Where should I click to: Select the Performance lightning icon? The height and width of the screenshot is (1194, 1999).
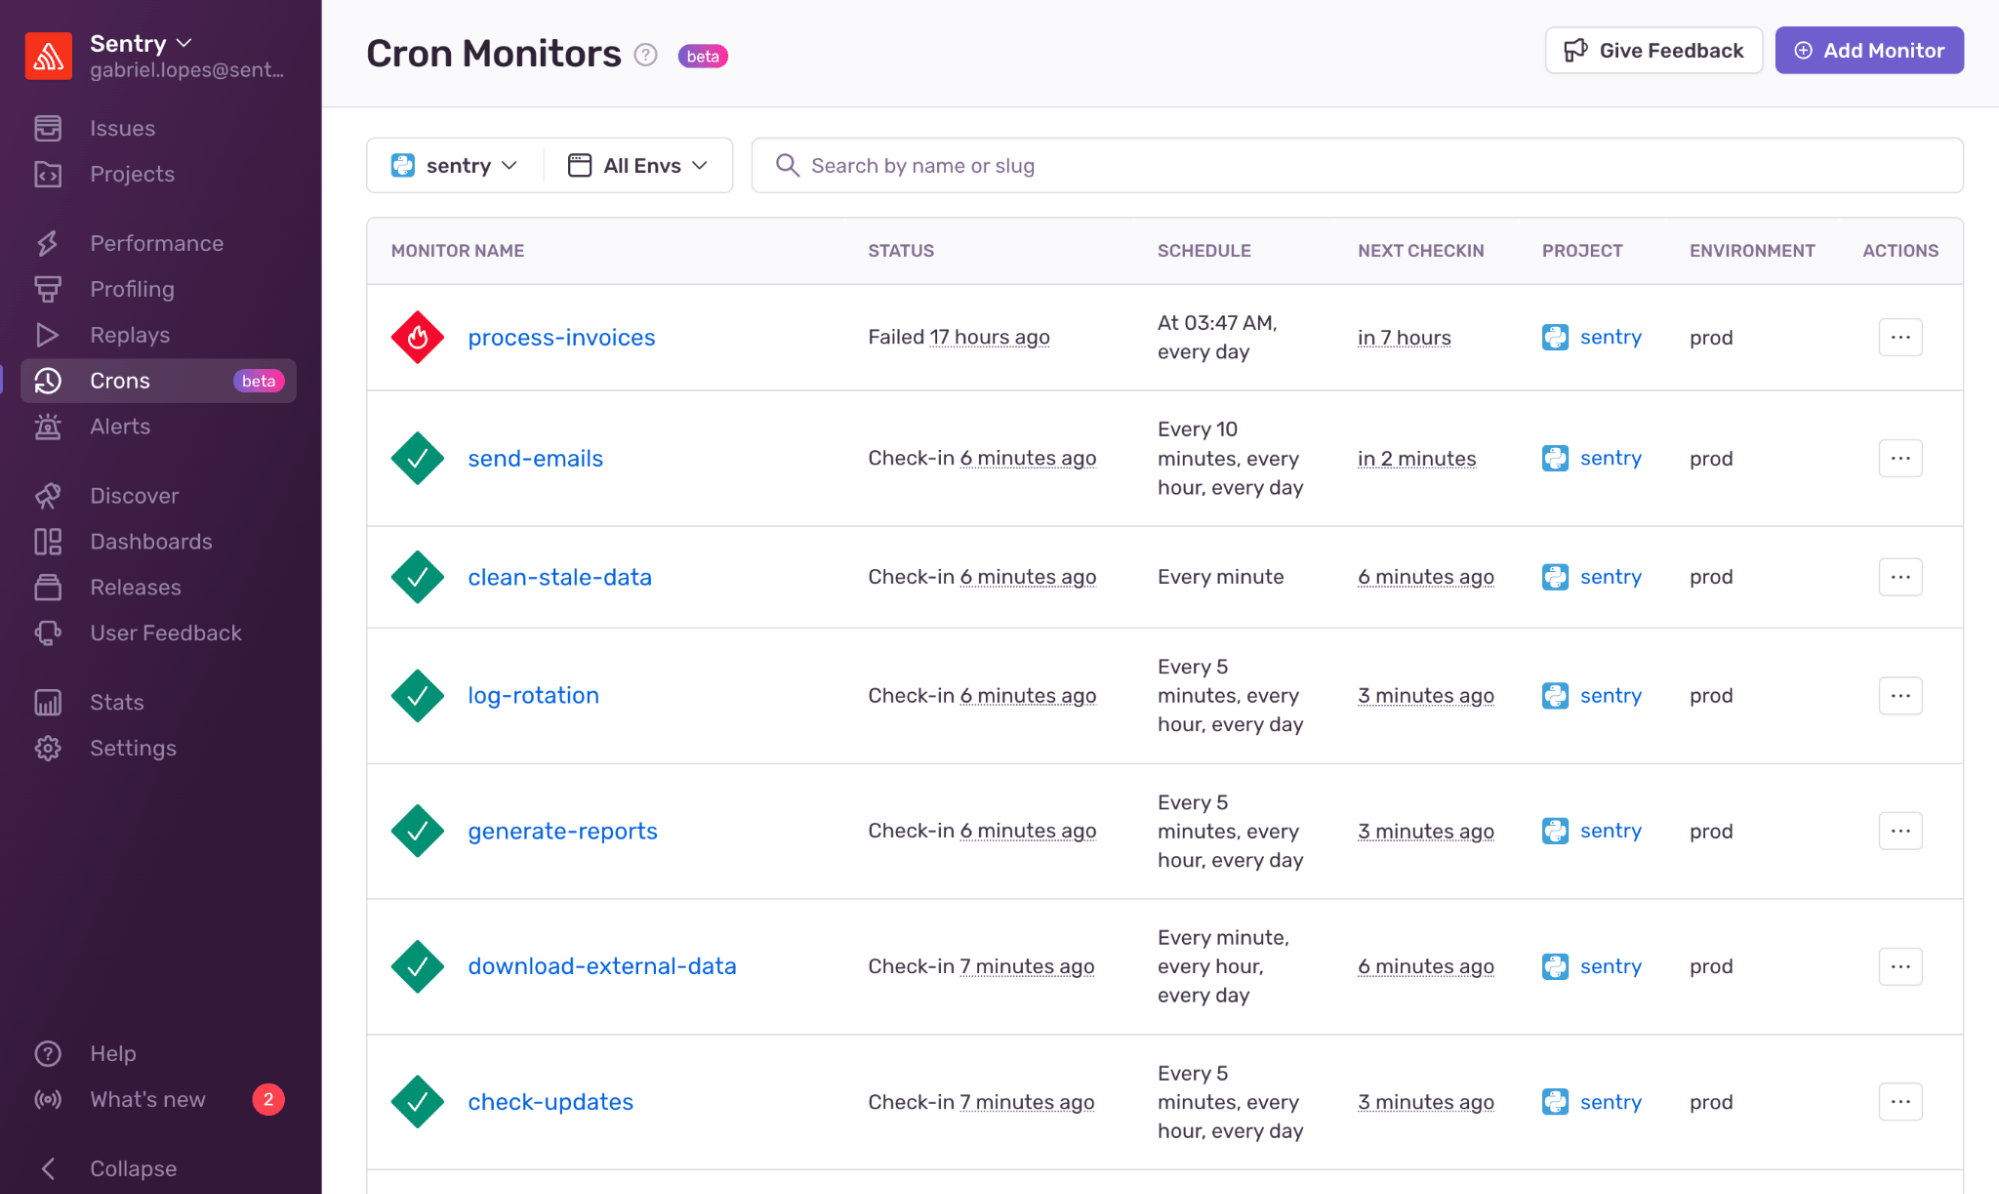click(x=47, y=242)
